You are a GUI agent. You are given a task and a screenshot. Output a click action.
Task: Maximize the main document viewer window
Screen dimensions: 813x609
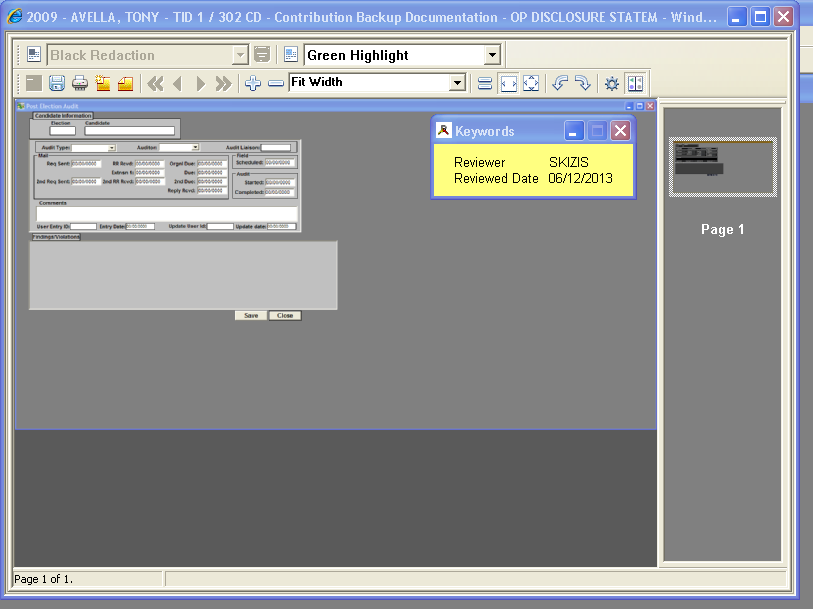point(760,17)
